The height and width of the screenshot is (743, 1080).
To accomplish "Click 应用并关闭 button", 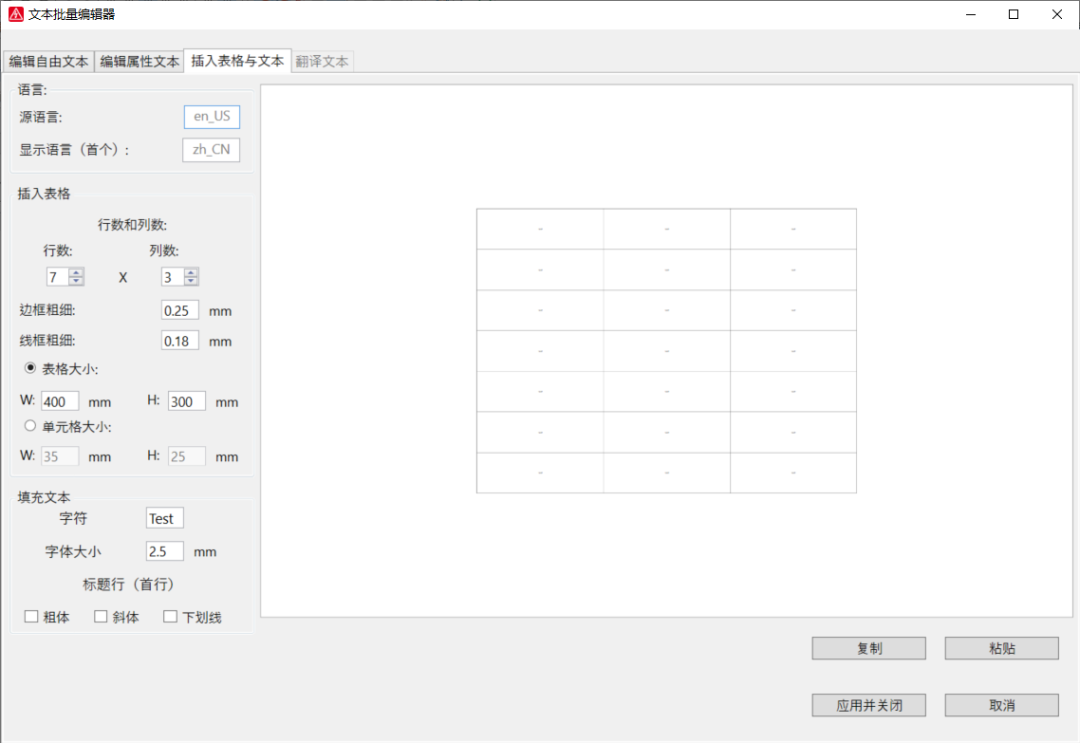I will 869,705.
